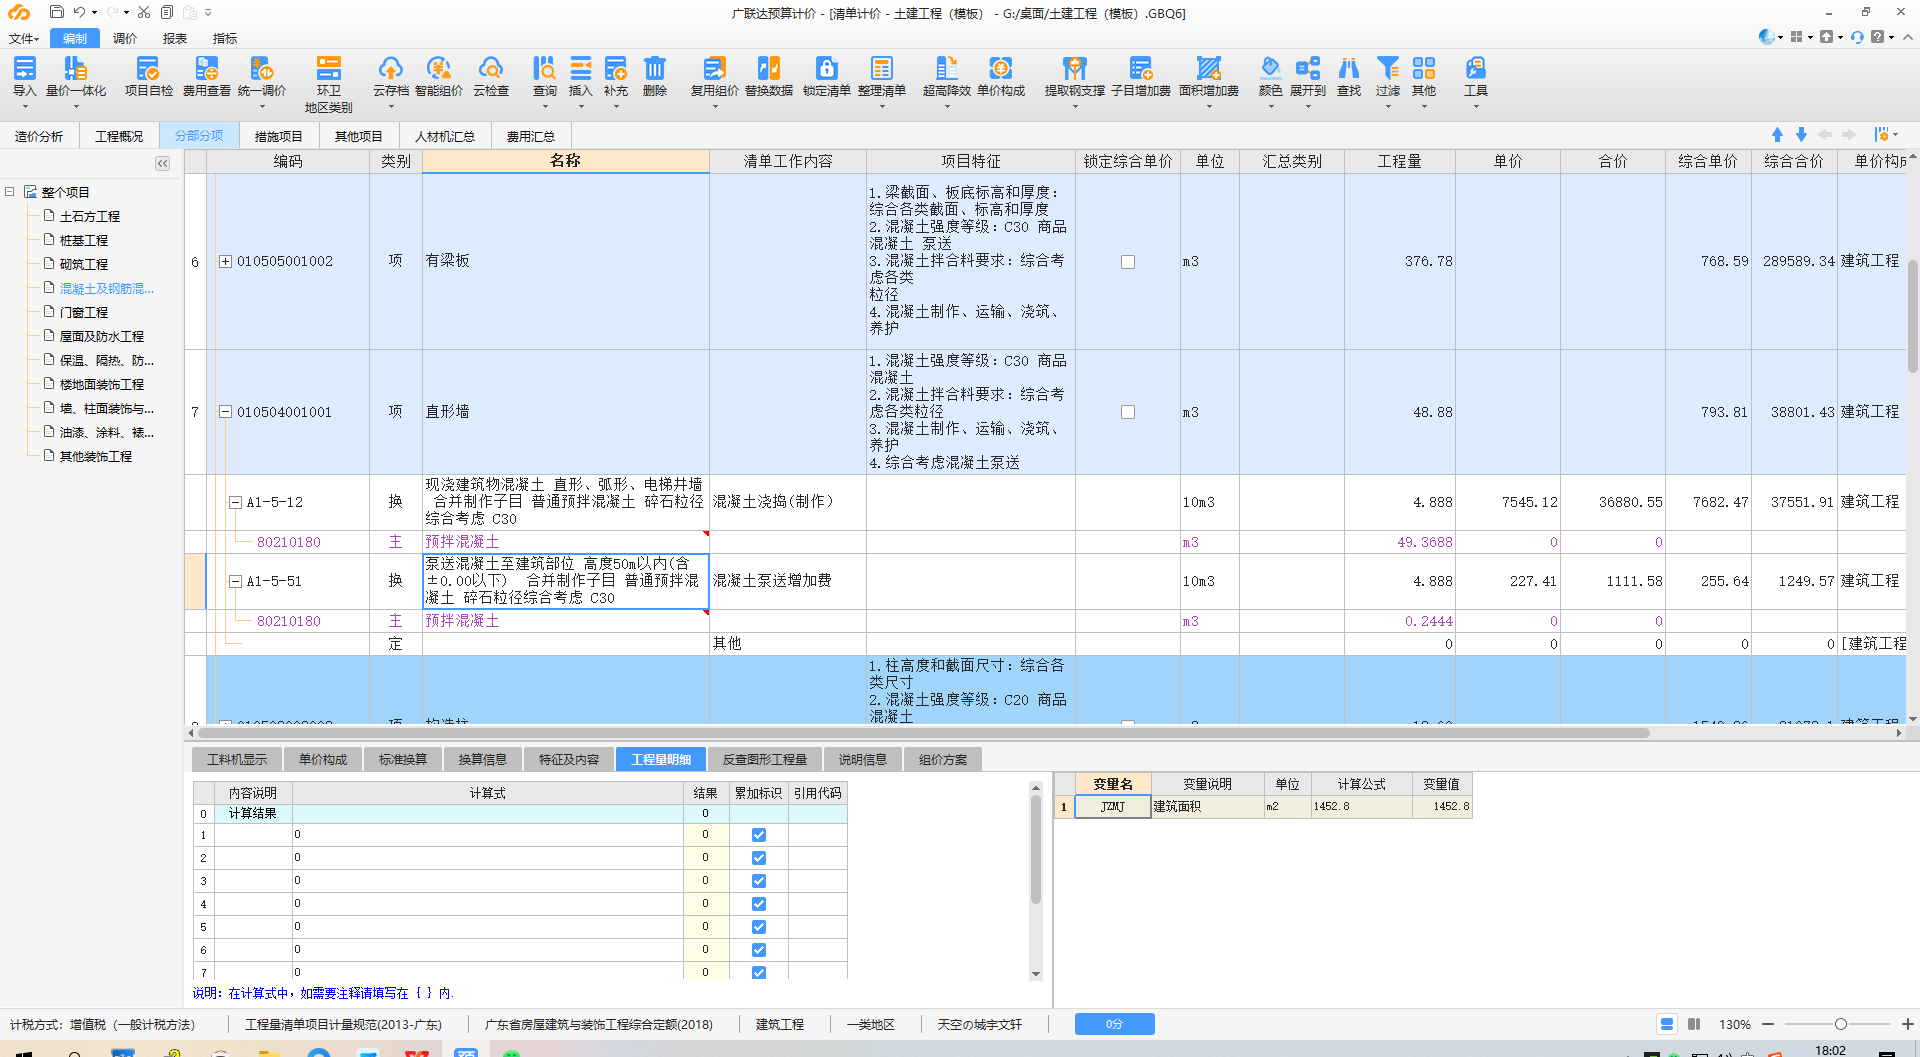
Task: Click the JZMJ variable name cell
Action: 1112,806
